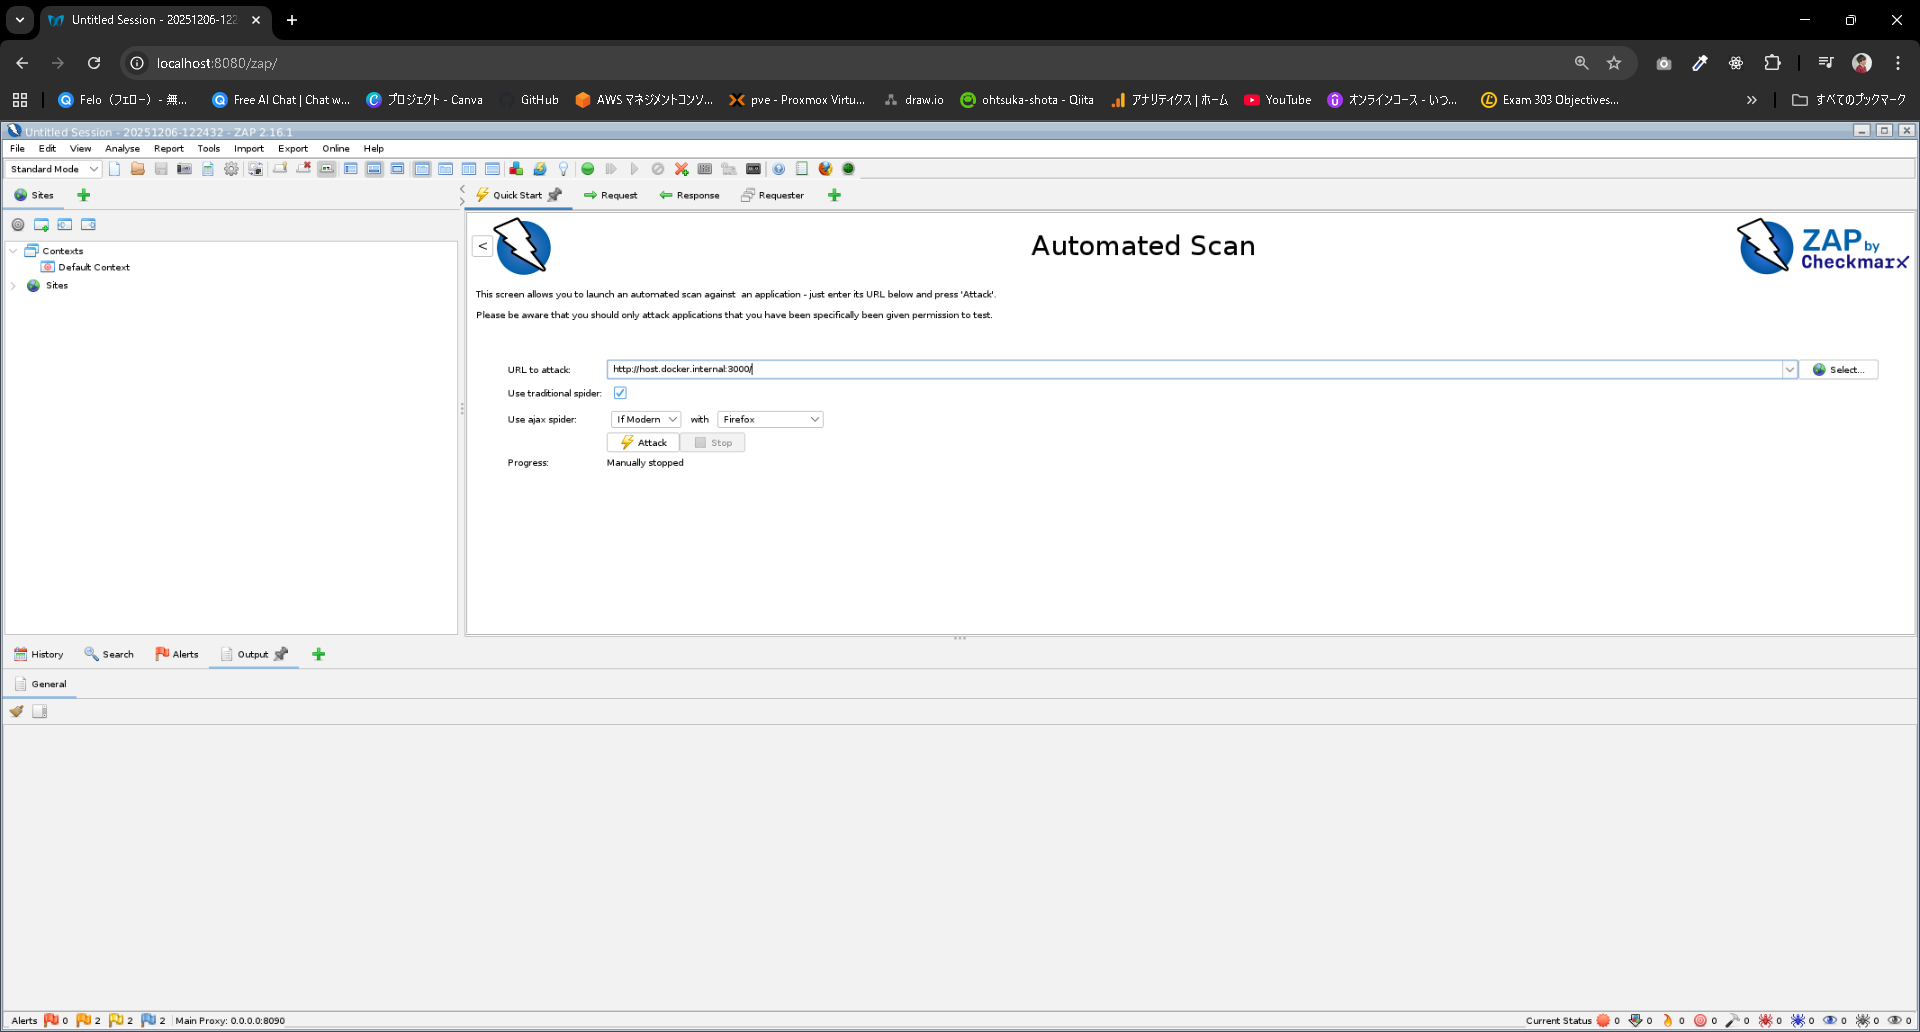
Task: Expand the Sites tree node
Action: click(x=13, y=286)
